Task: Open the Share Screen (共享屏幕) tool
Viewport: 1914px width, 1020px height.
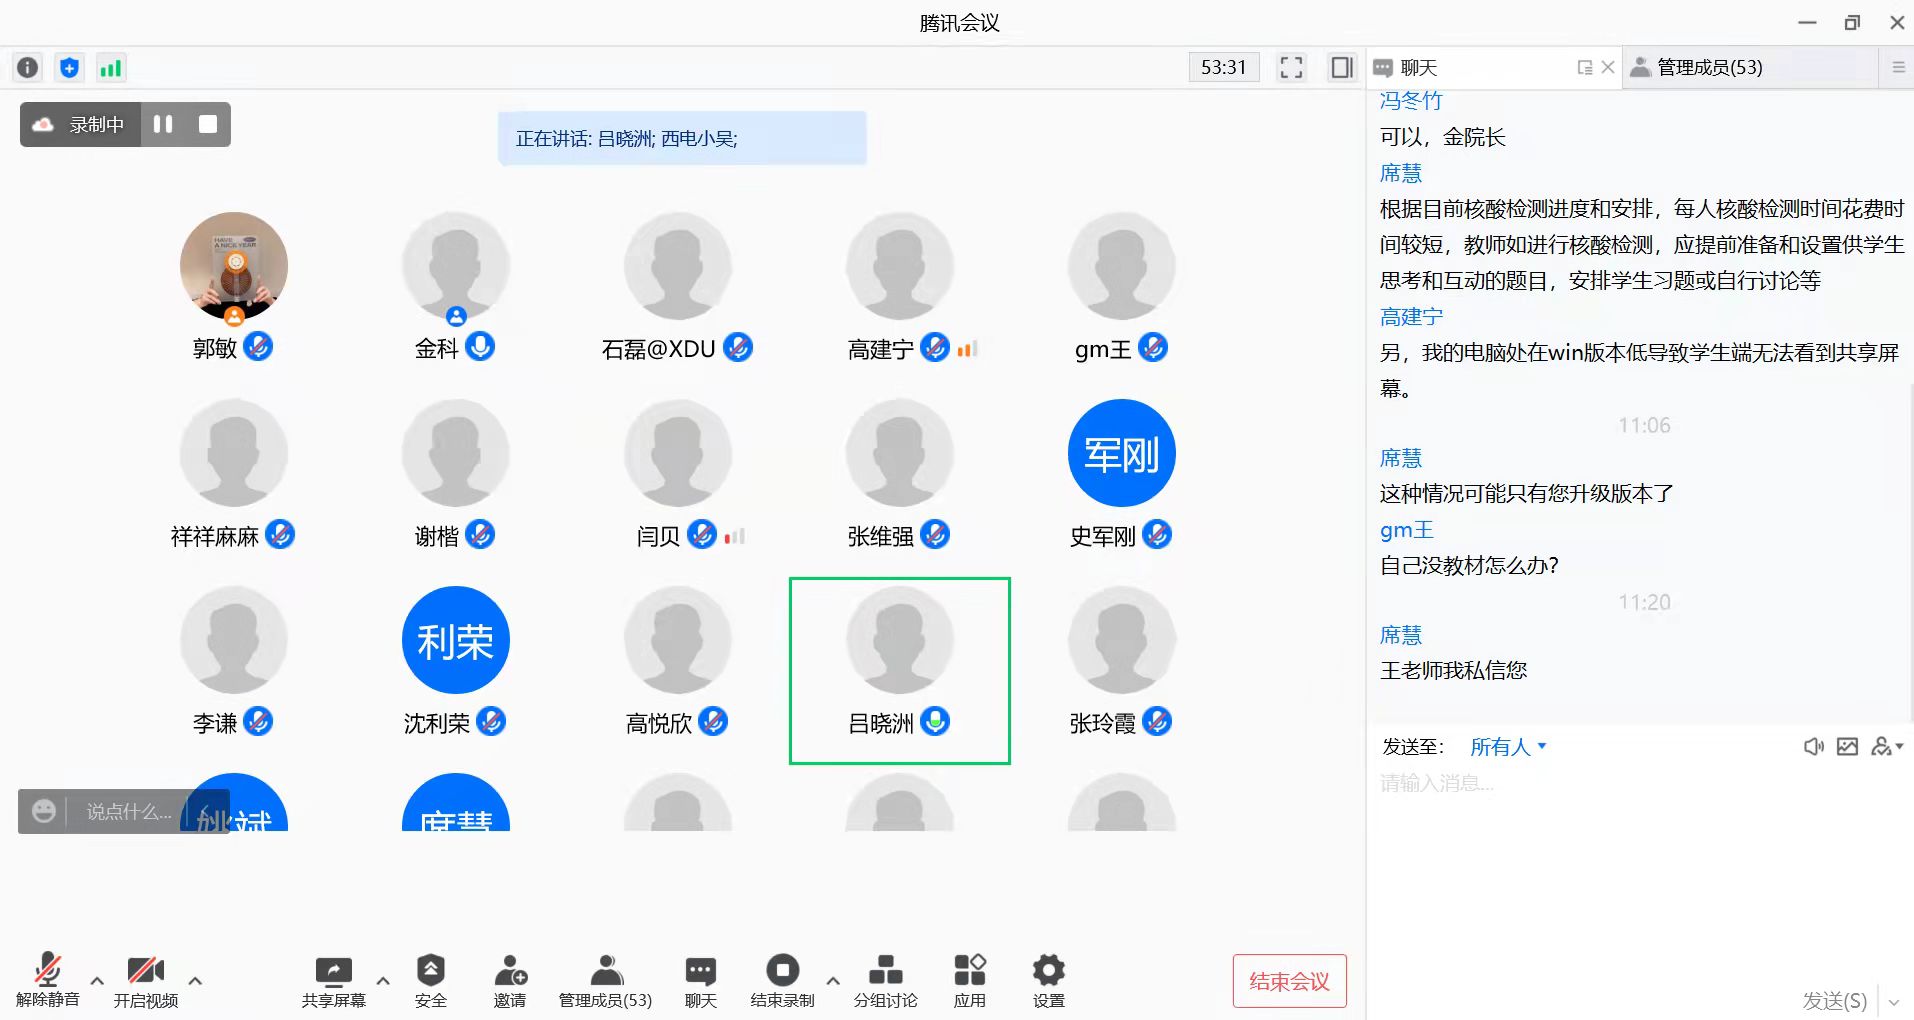Action: 333,981
